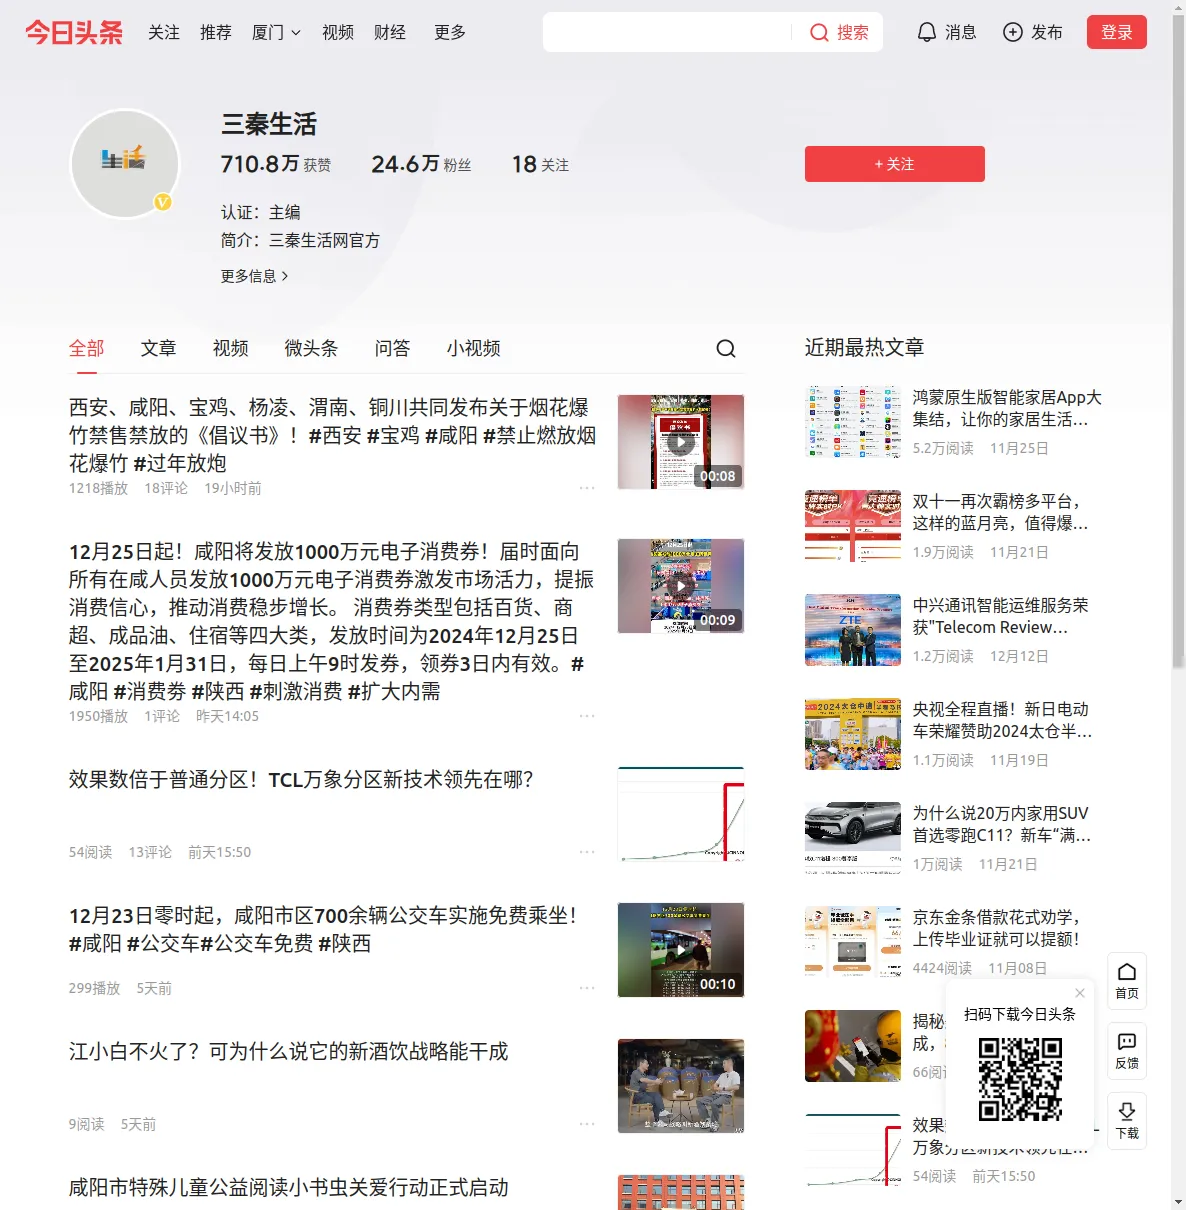Open the 零跑C11 silver SUV thumbnail
Screen dimensions: 1186x1210
(853, 838)
